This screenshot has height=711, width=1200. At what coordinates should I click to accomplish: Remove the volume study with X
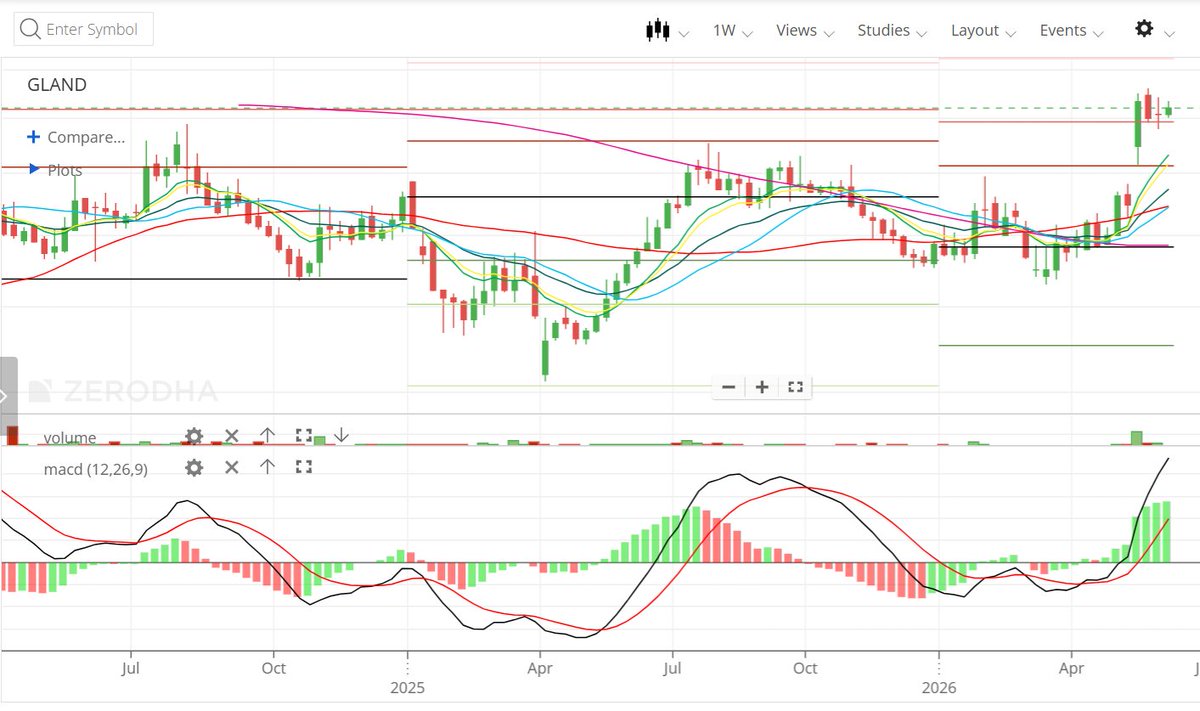(231, 436)
